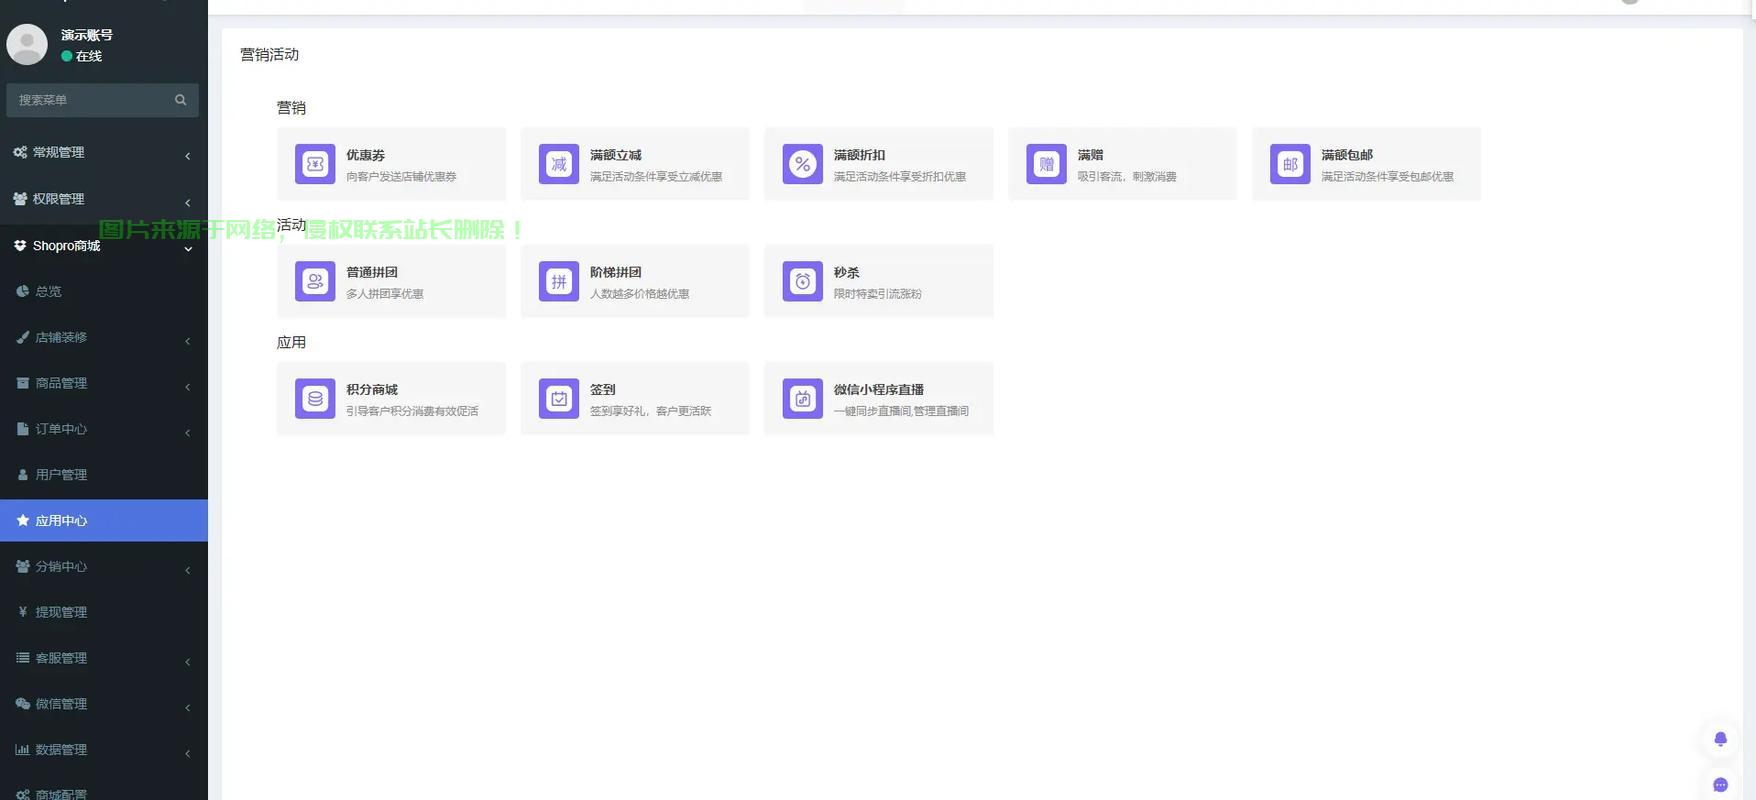Open the 满额包邮 free shipping icon
Image resolution: width=1756 pixels, height=800 pixels.
(x=1290, y=164)
